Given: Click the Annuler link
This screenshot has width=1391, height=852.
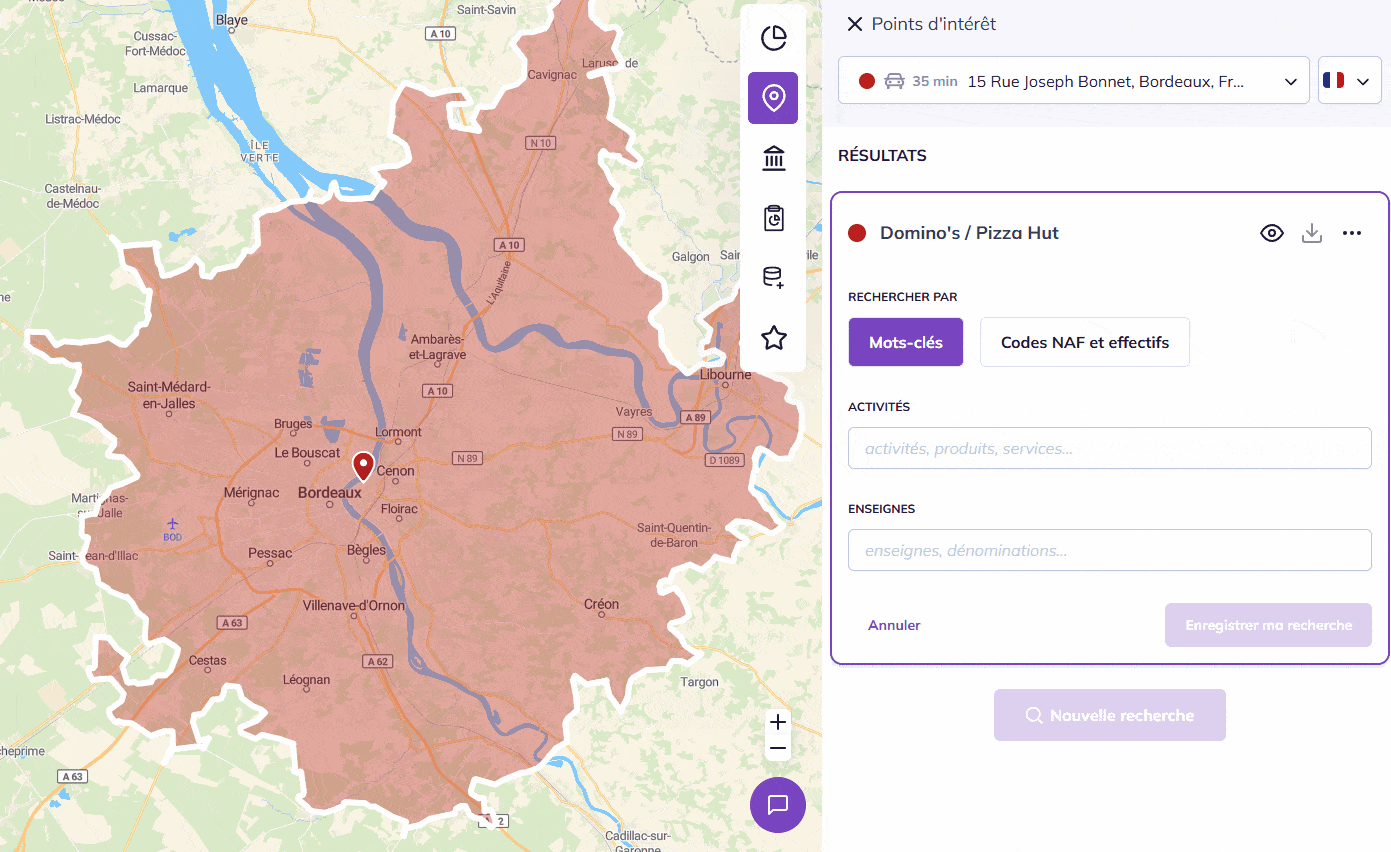Looking at the screenshot, I should click(894, 625).
